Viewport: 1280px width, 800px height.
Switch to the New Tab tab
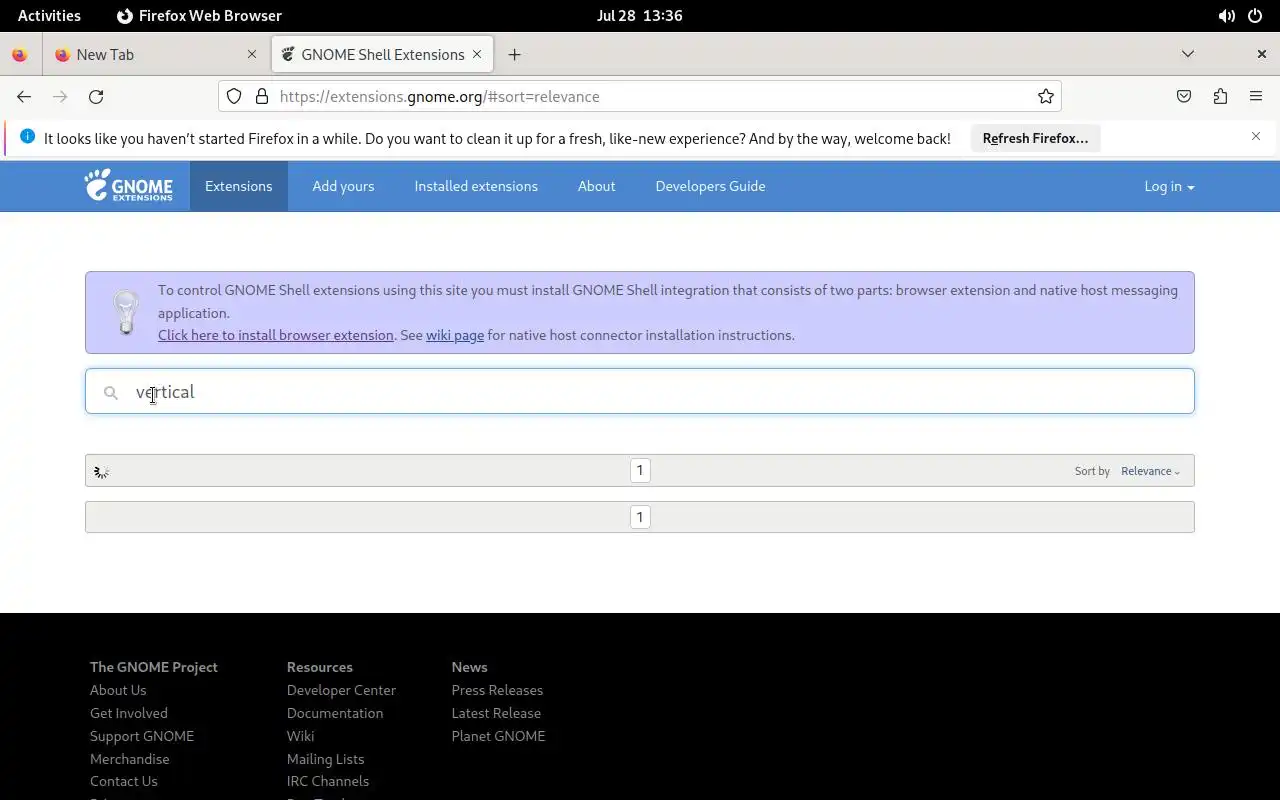click(x=155, y=54)
